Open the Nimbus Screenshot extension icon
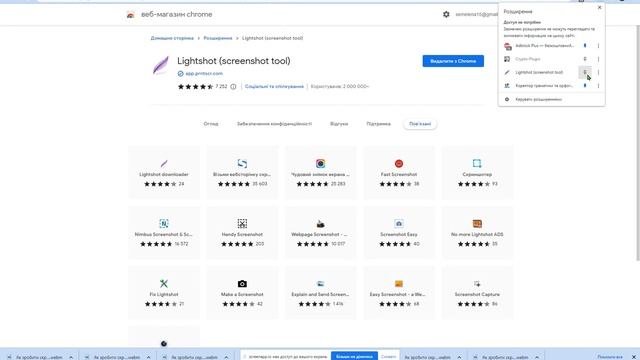Viewport: 640px width, 360px height. click(x=164, y=223)
